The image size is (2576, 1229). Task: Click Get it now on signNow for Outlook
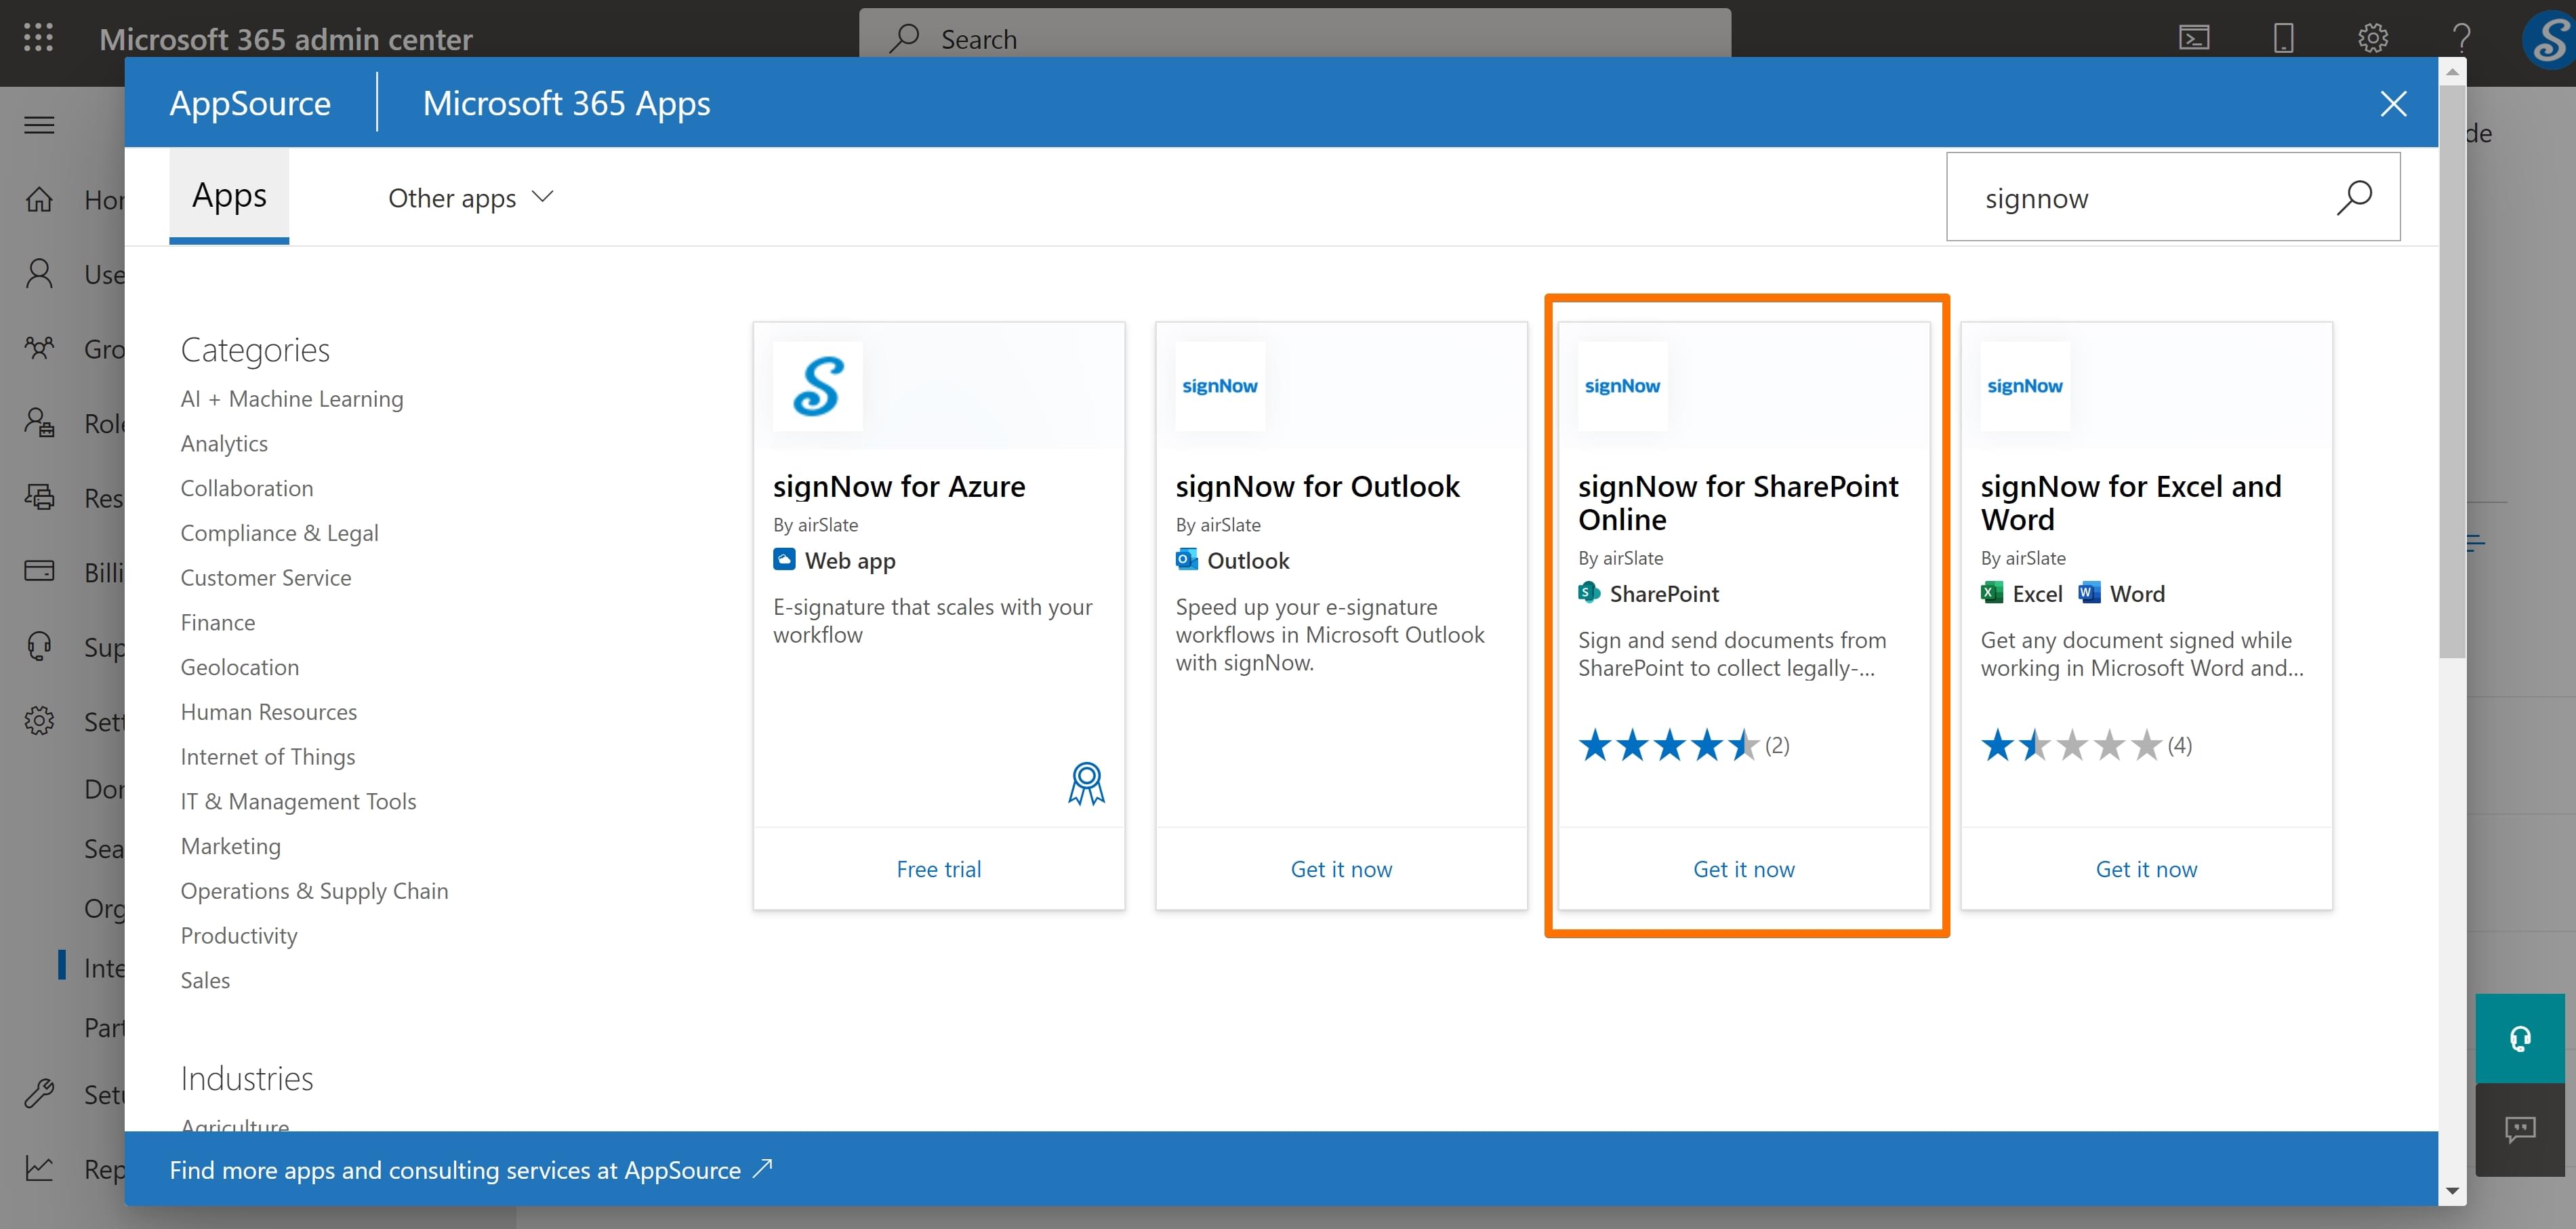[1341, 869]
